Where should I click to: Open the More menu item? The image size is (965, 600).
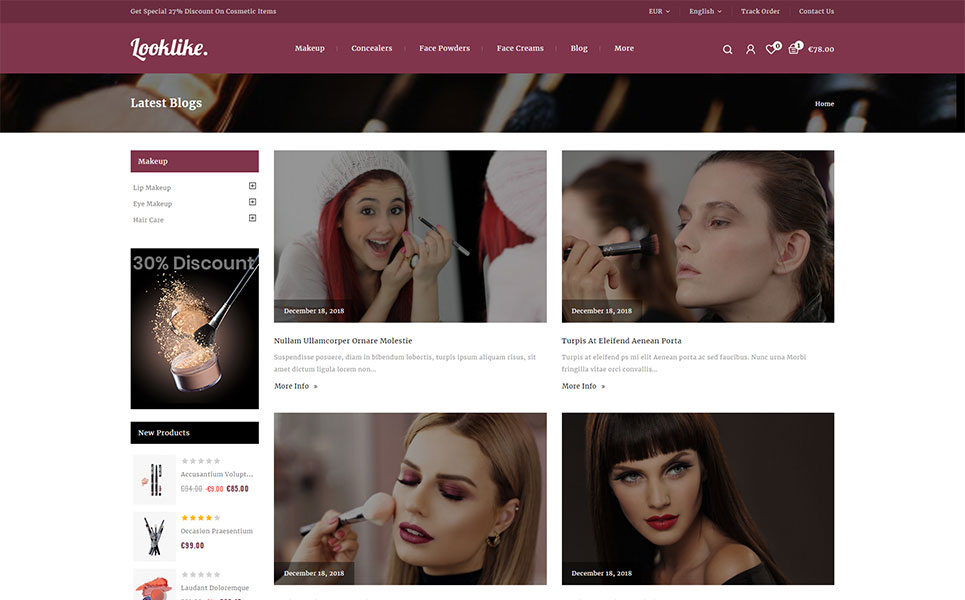[624, 48]
